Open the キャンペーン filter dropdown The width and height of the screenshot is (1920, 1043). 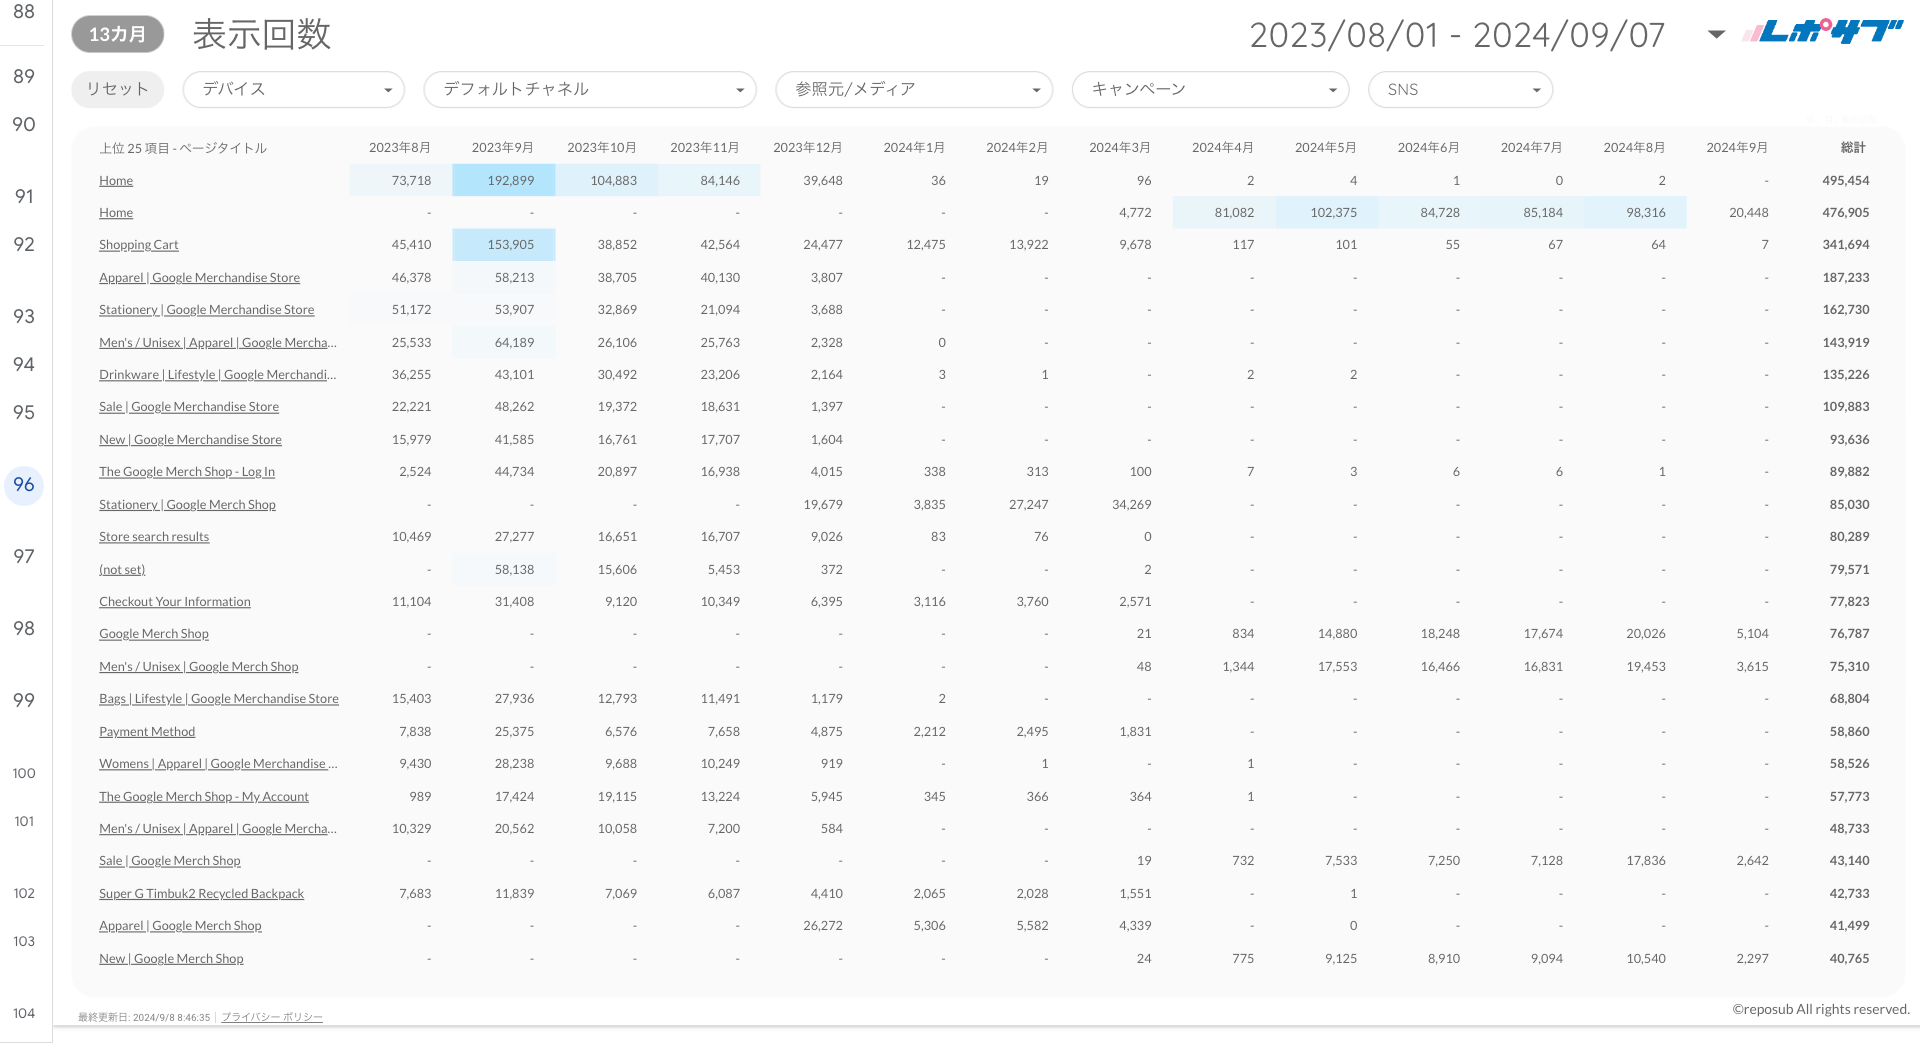(1209, 89)
